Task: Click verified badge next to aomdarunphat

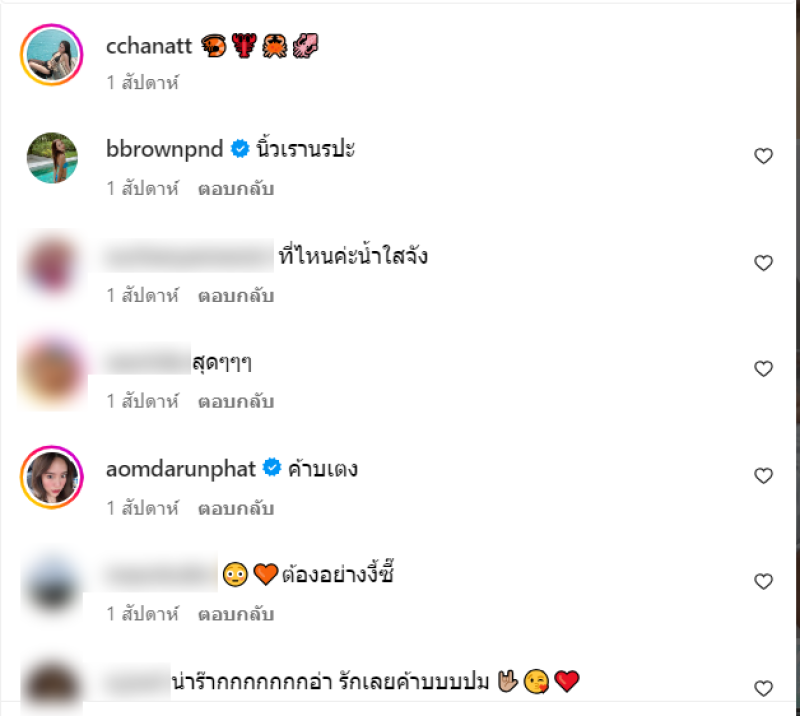Action: click(271, 468)
